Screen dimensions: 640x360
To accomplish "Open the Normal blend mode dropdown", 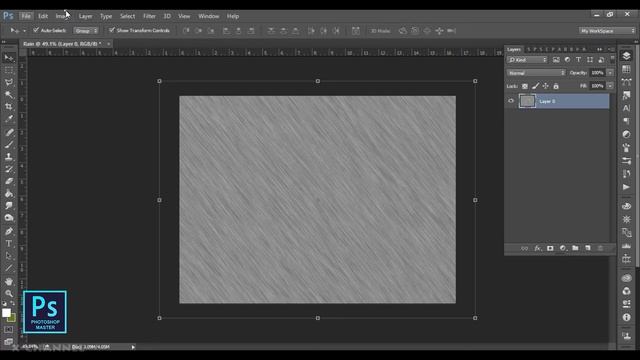I will coord(536,73).
